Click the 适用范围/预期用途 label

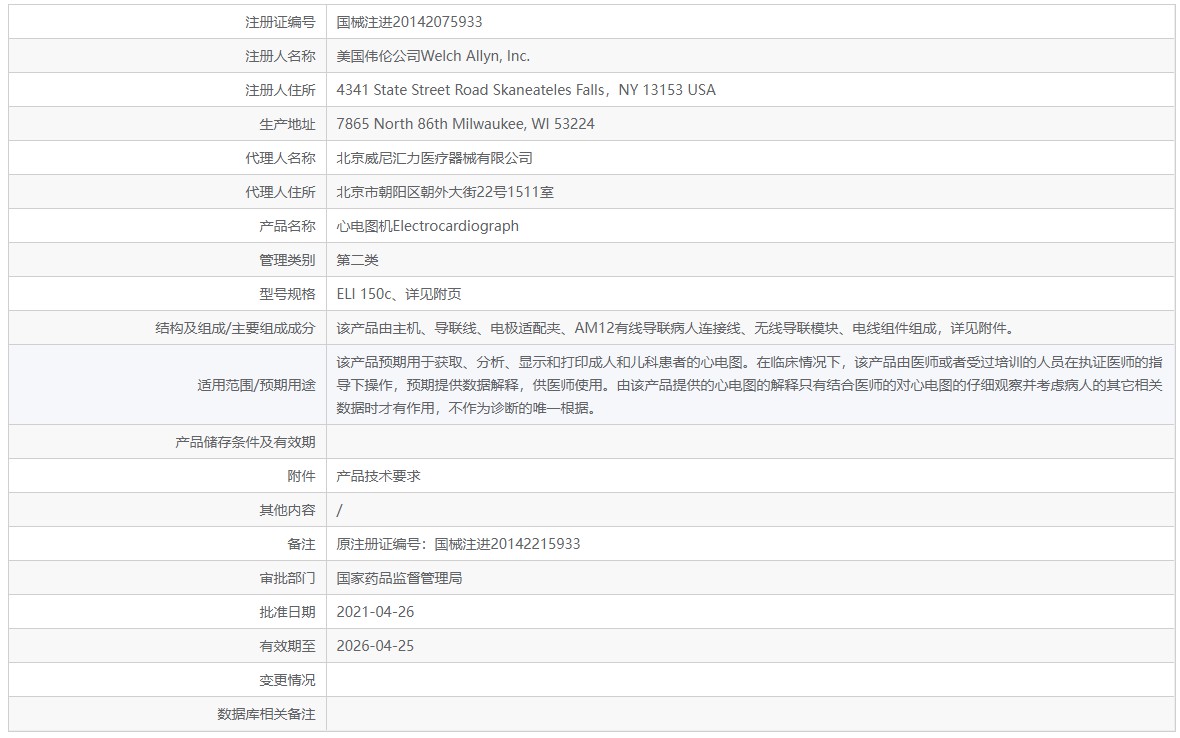pyautogui.click(x=256, y=385)
